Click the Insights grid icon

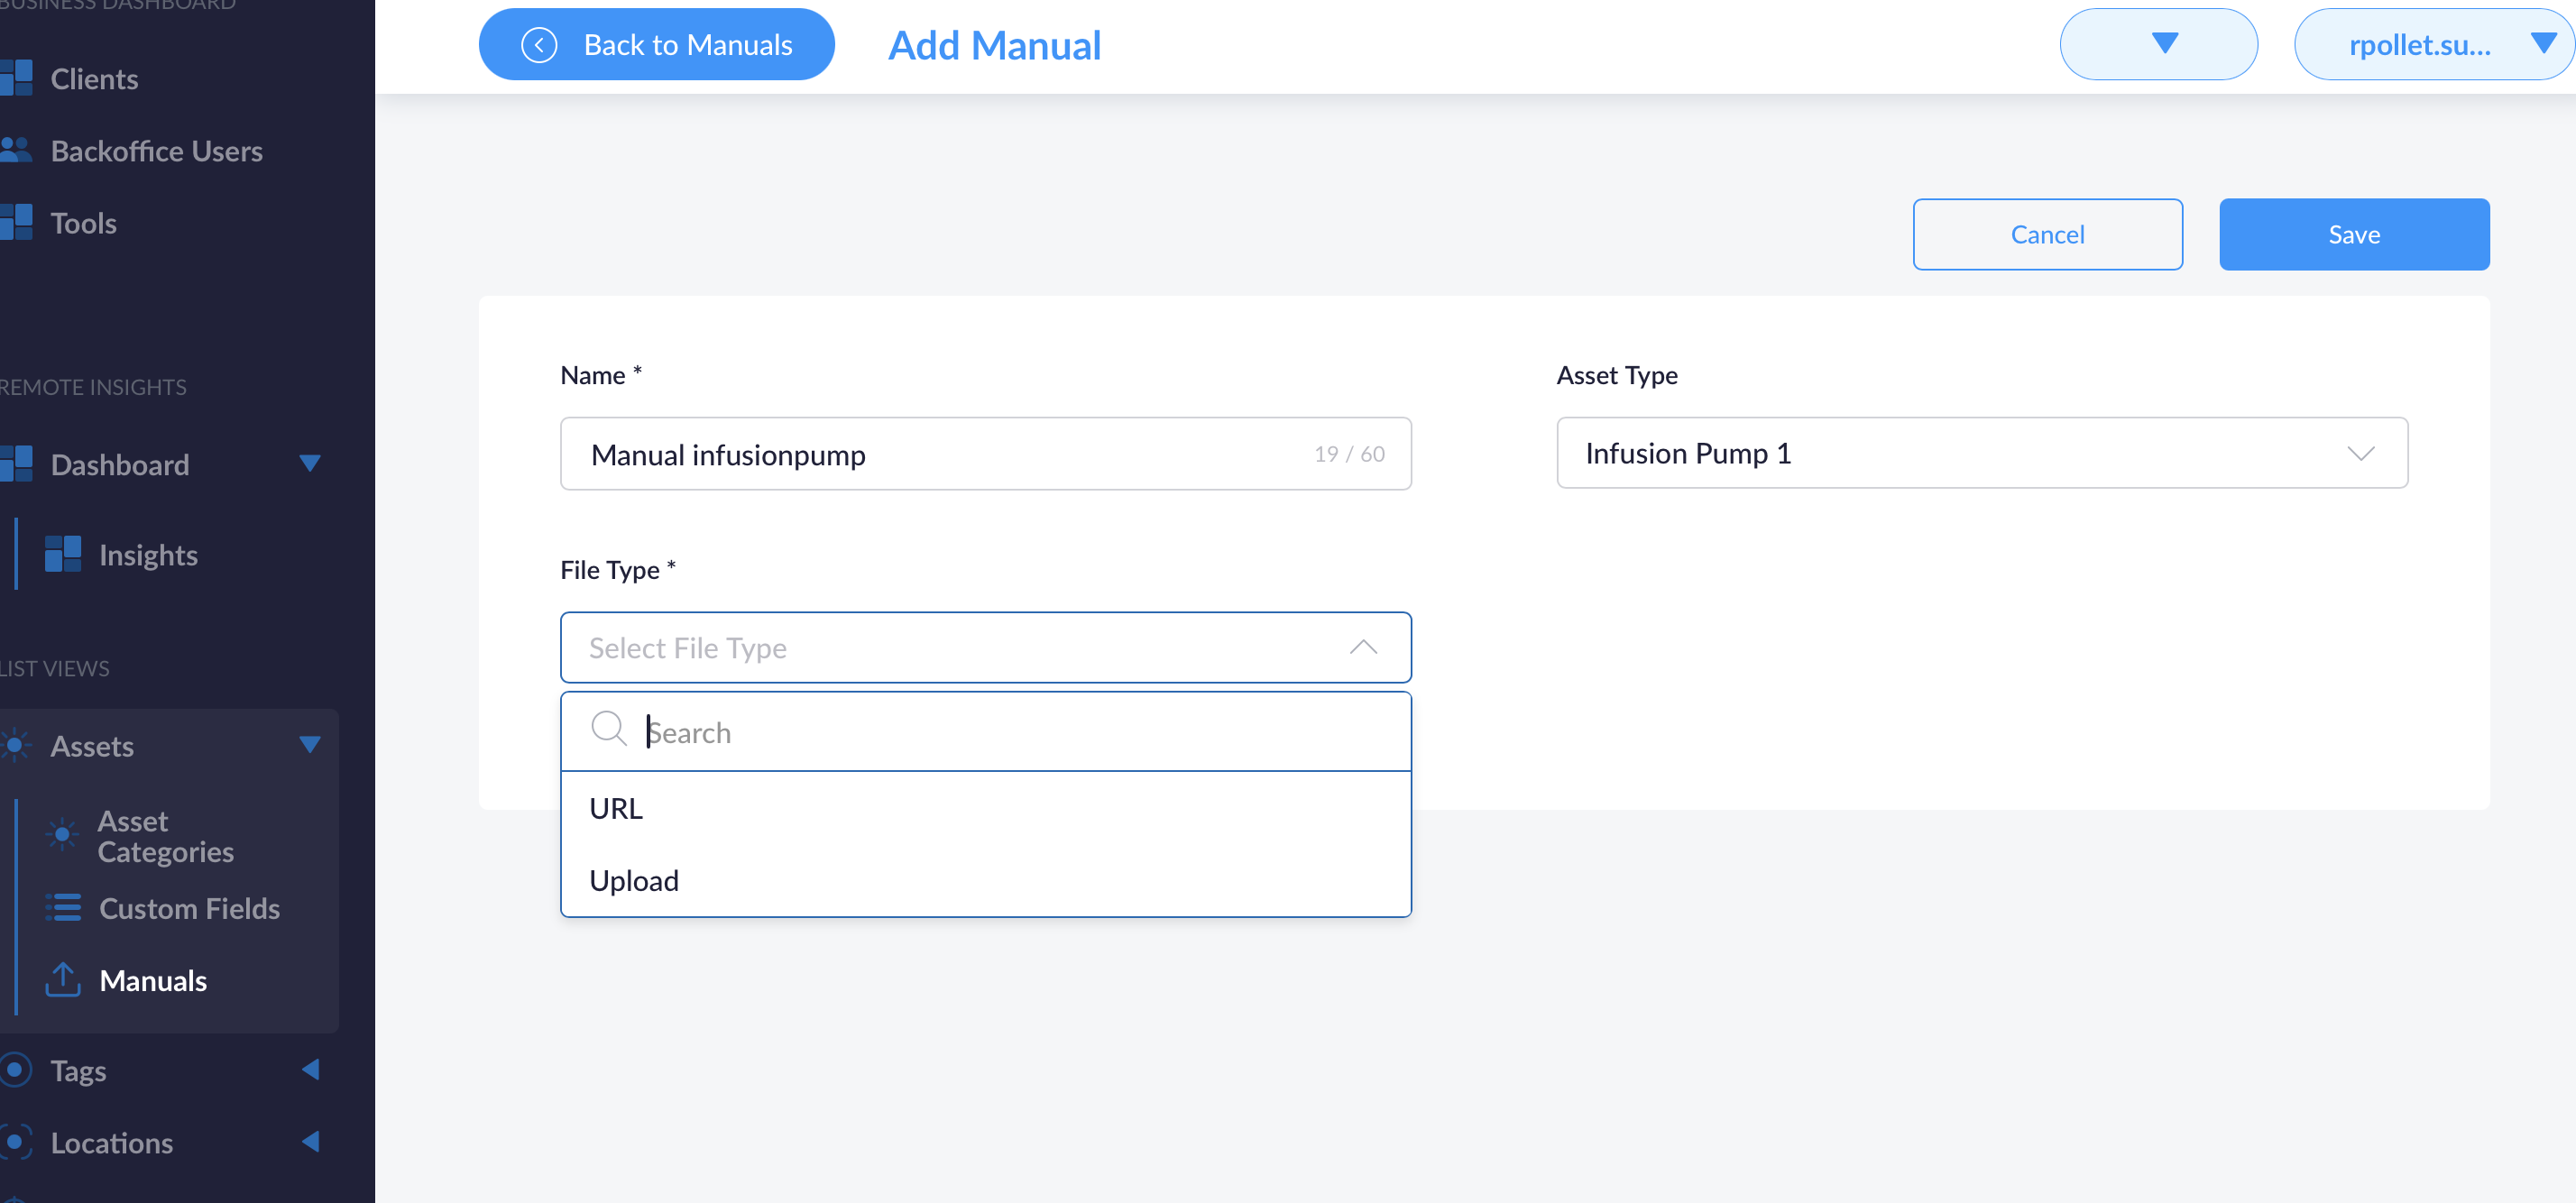(x=63, y=554)
